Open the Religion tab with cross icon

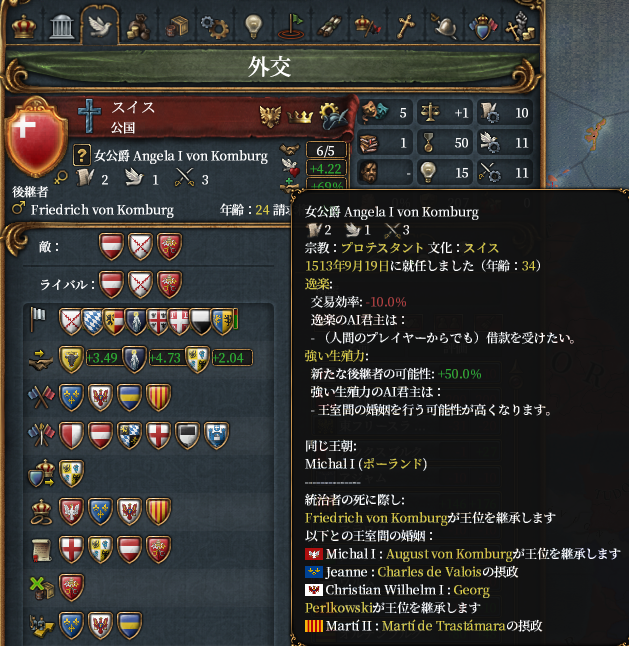405,27
